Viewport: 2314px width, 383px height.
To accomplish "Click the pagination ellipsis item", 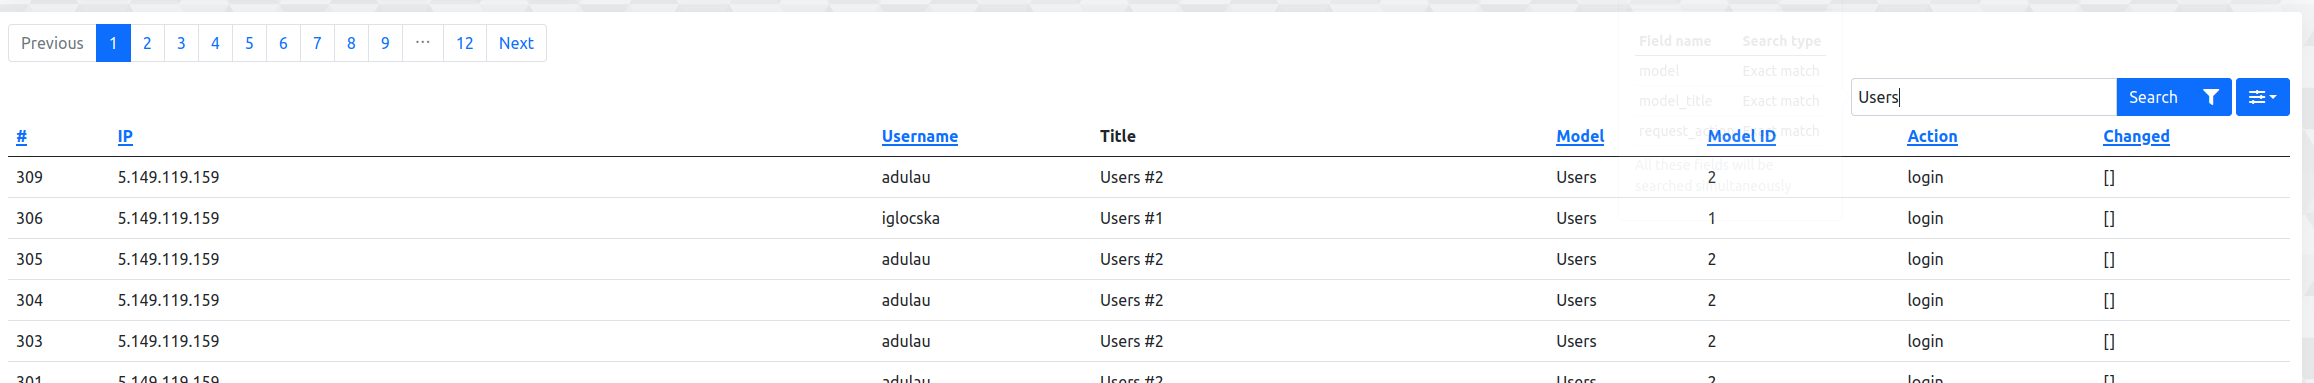I will [x=423, y=43].
